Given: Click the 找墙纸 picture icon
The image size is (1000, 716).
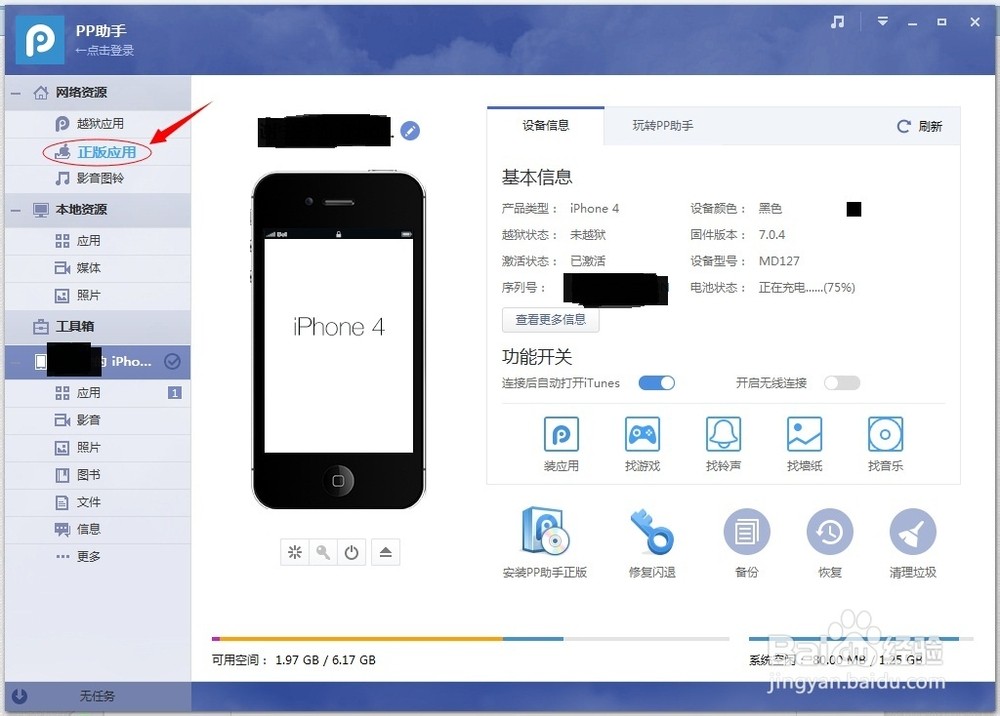Looking at the screenshot, I should (804, 434).
